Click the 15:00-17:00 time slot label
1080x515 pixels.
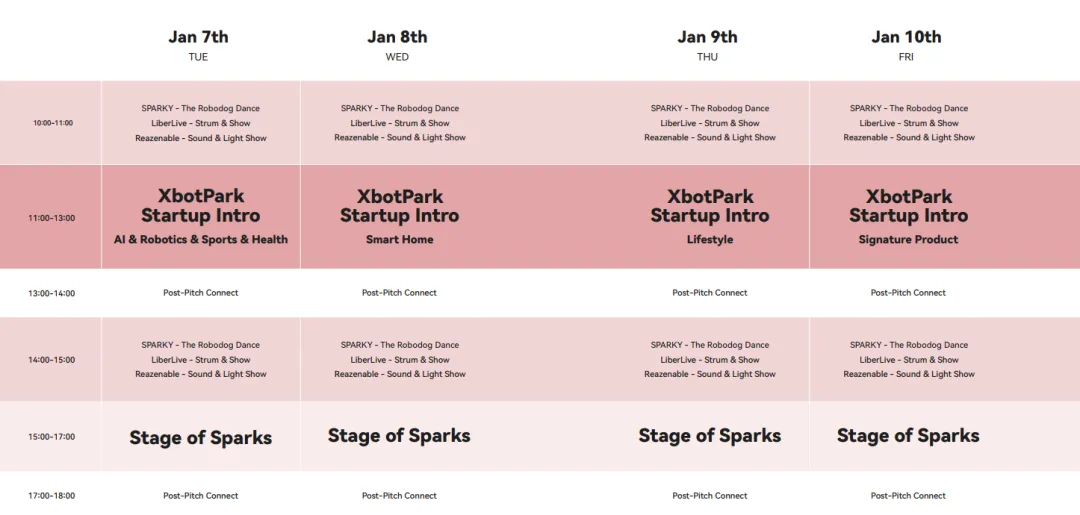pos(51,437)
